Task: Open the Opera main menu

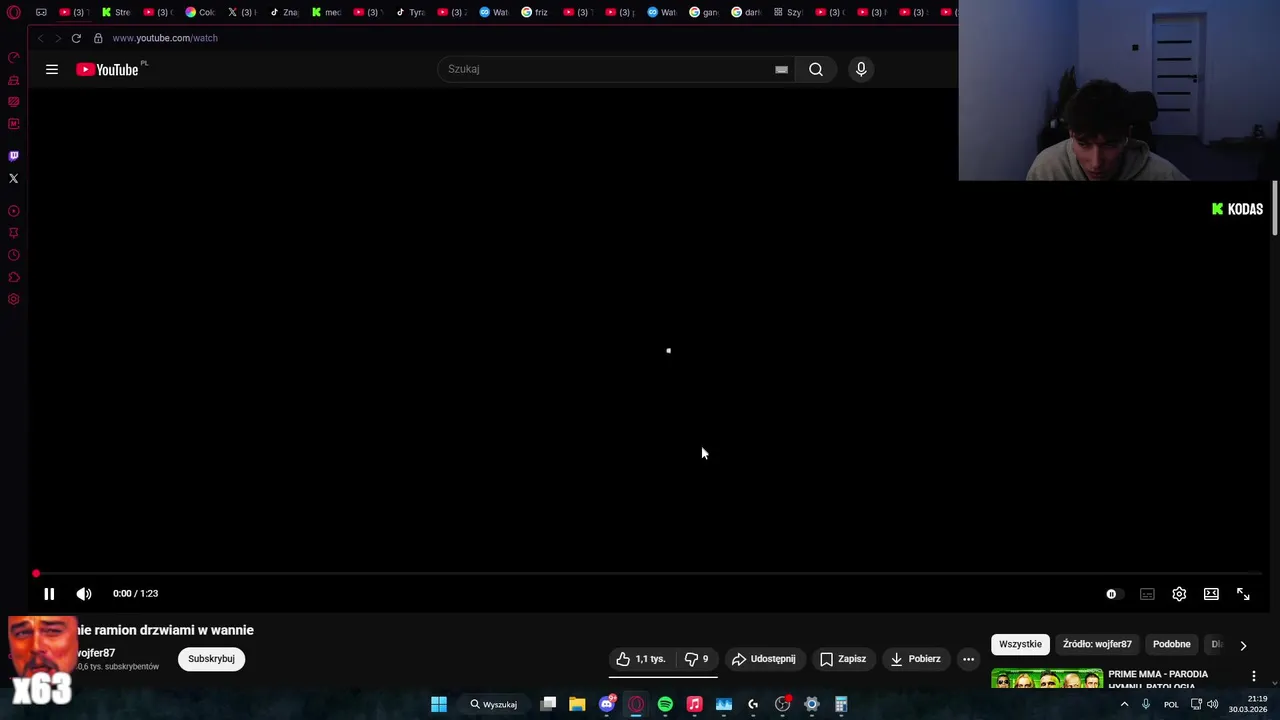Action: coord(13,12)
